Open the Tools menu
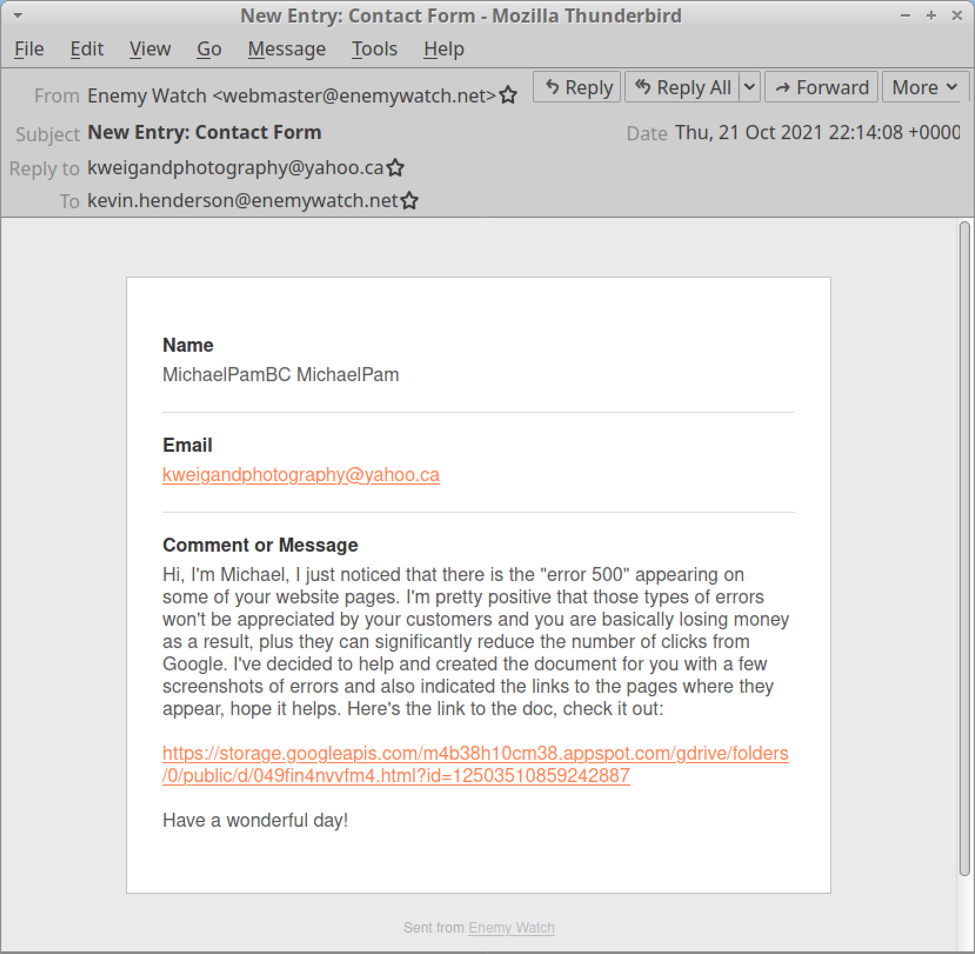975x954 pixels. point(374,49)
